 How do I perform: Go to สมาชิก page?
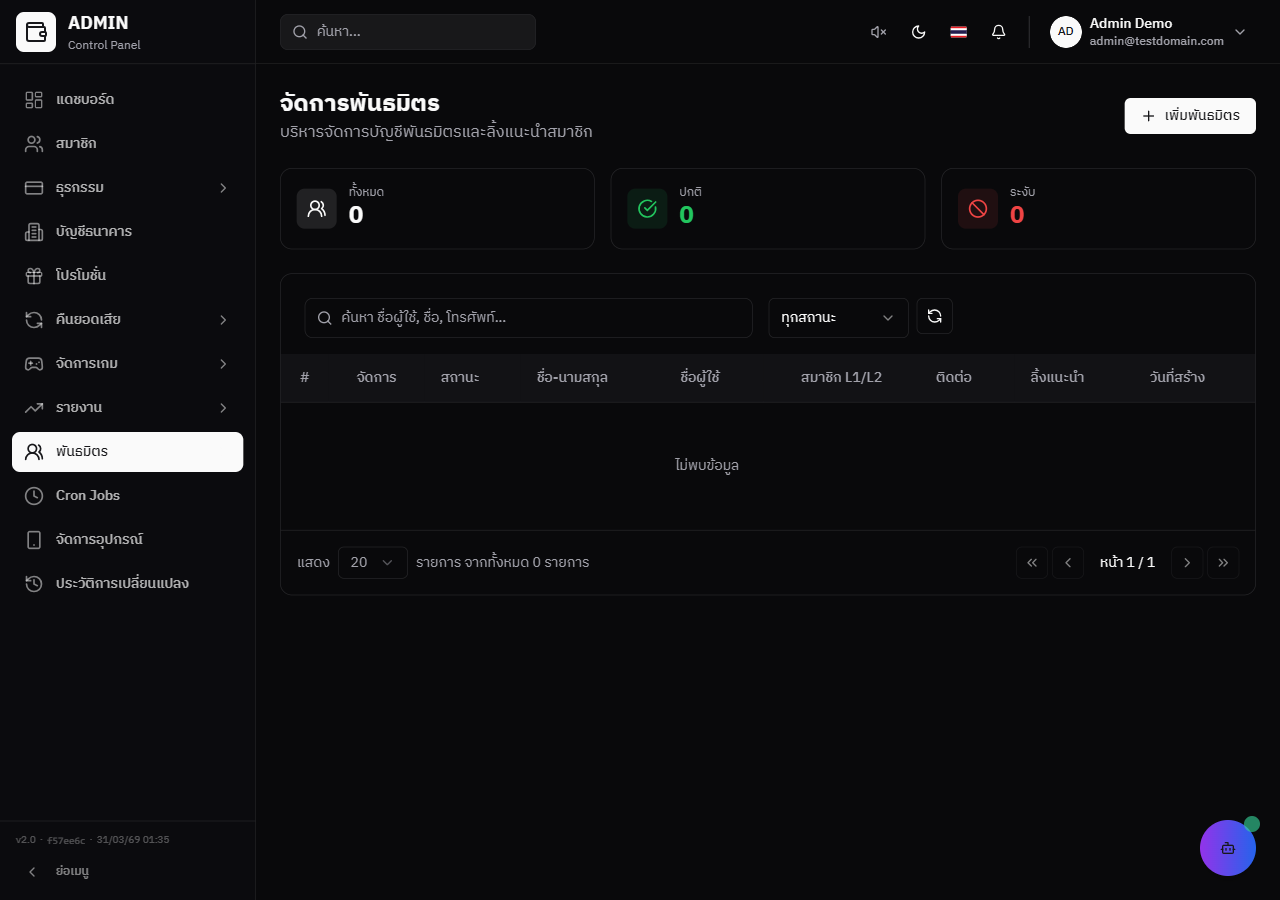tap(127, 144)
